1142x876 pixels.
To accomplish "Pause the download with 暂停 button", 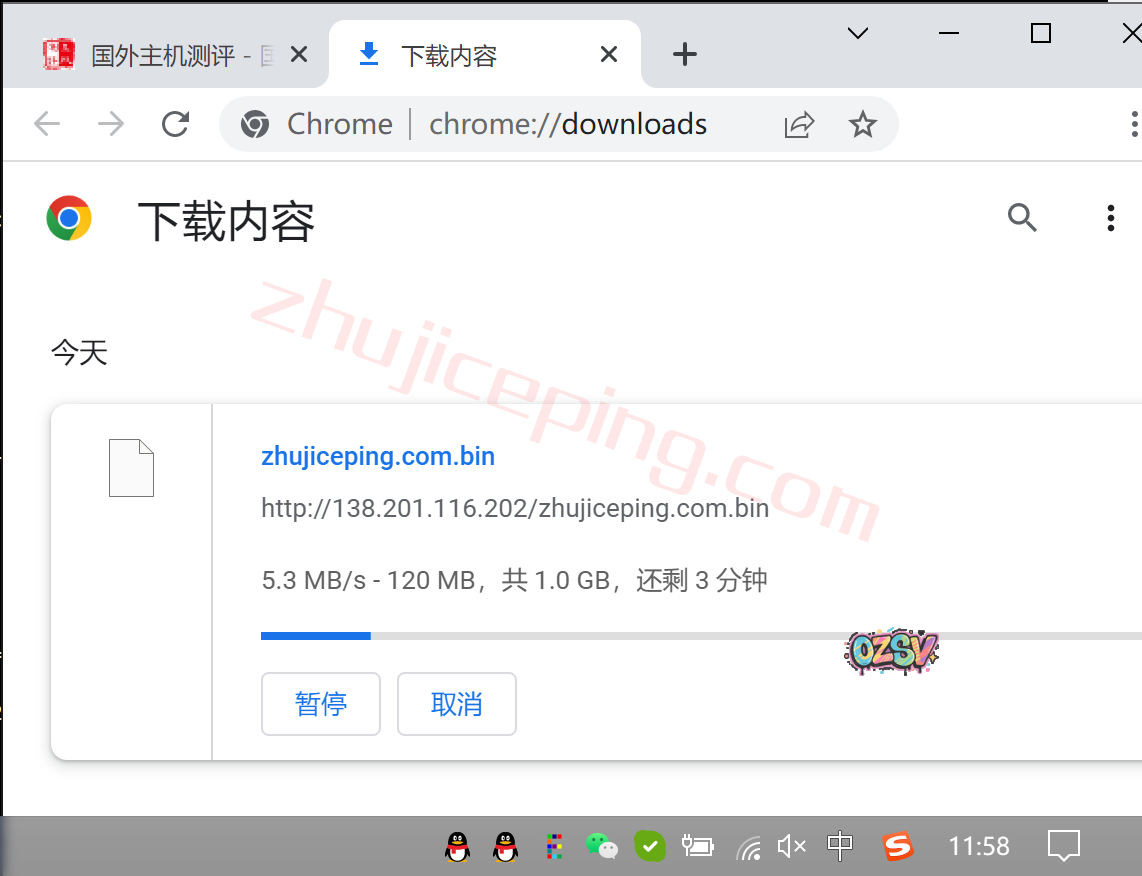I will (x=320, y=704).
